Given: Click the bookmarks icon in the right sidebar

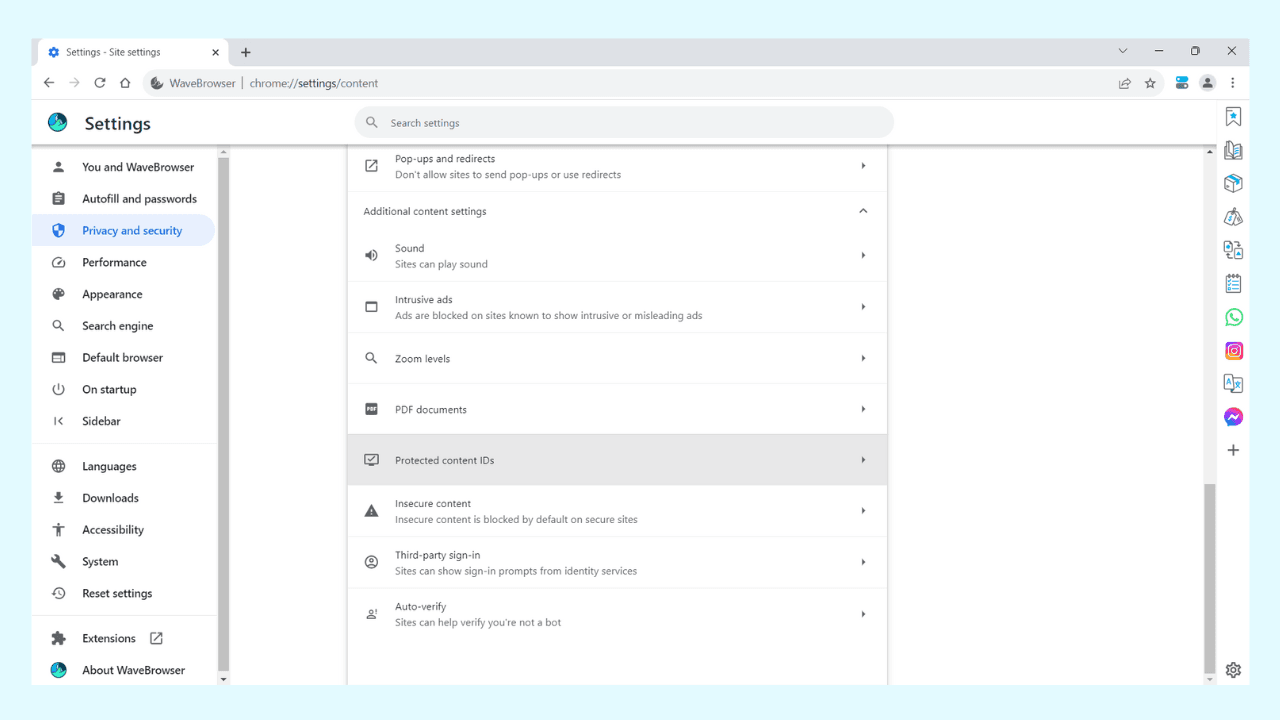Looking at the screenshot, I should point(1233,117).
